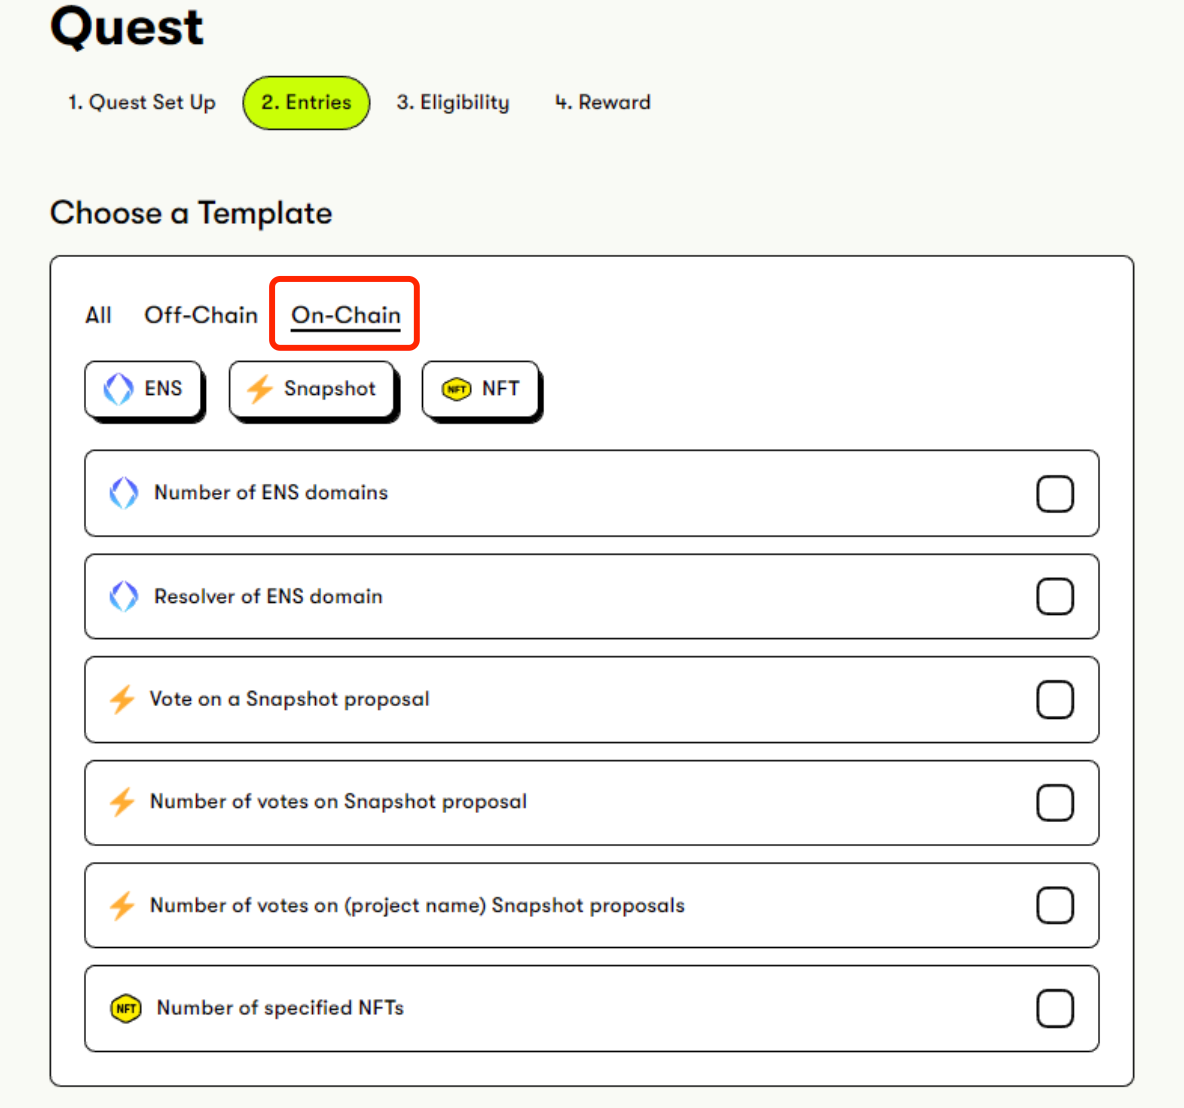Click the Snapshot filter button
1184x1108 pixels.
pos(313,389)
